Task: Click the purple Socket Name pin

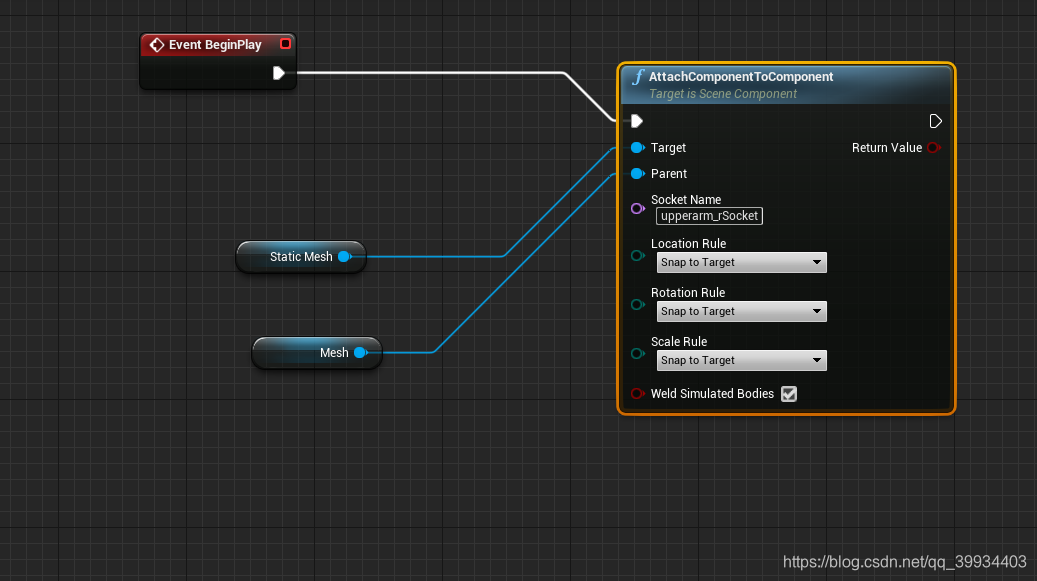Action: tap(637, 208)
